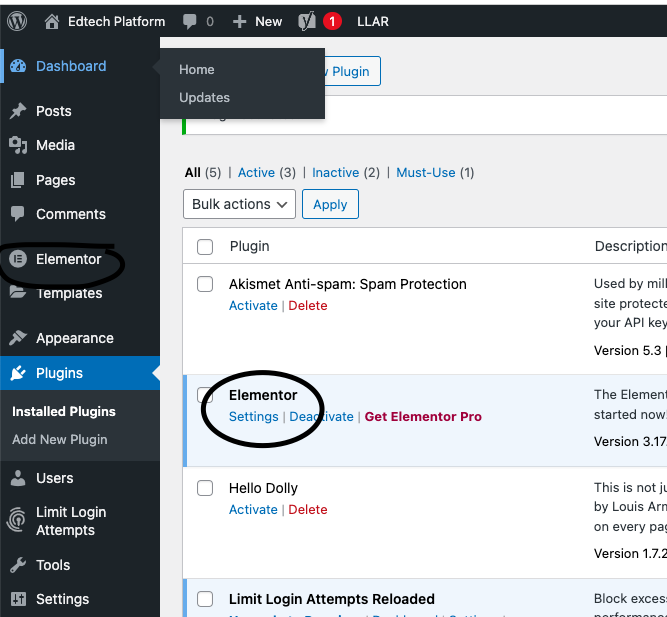The image size is (667, 617).
Task: Click the Add New Plugin button at top
Action: [x=352, y=71]
